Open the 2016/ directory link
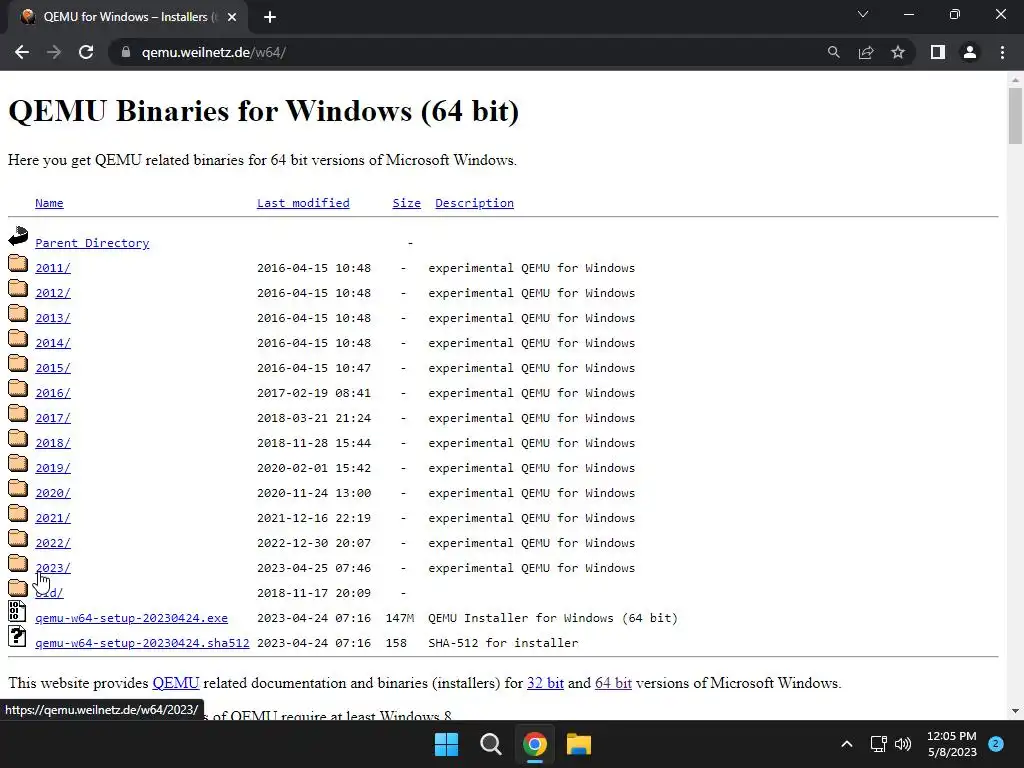 (x=53, y=393)
